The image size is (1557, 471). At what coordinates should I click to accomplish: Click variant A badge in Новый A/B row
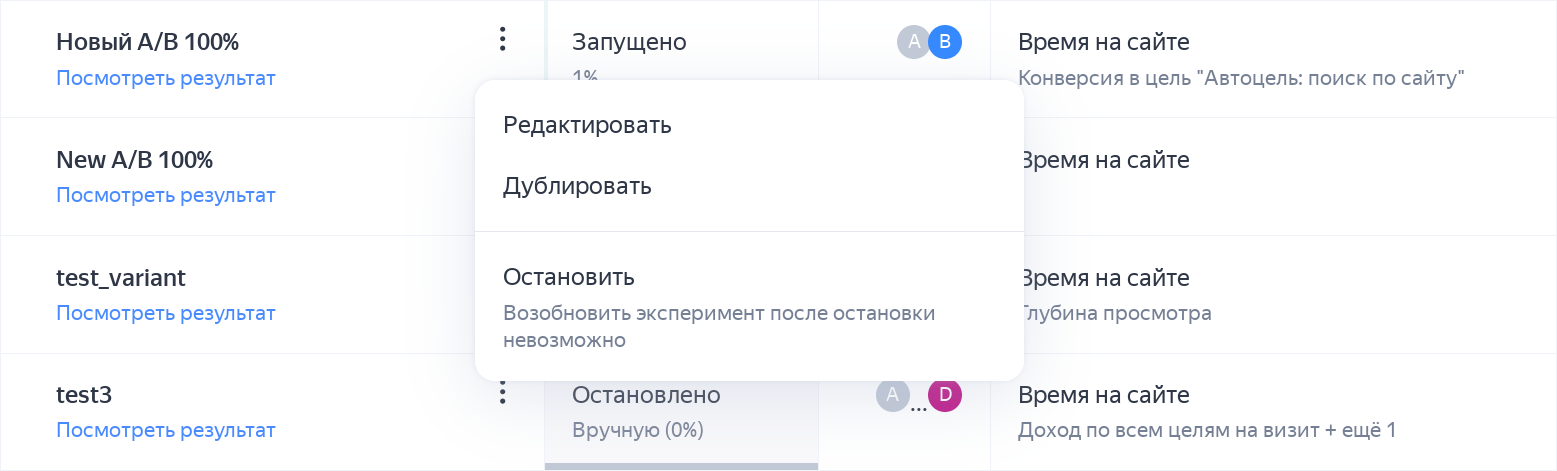coord(913,42)
